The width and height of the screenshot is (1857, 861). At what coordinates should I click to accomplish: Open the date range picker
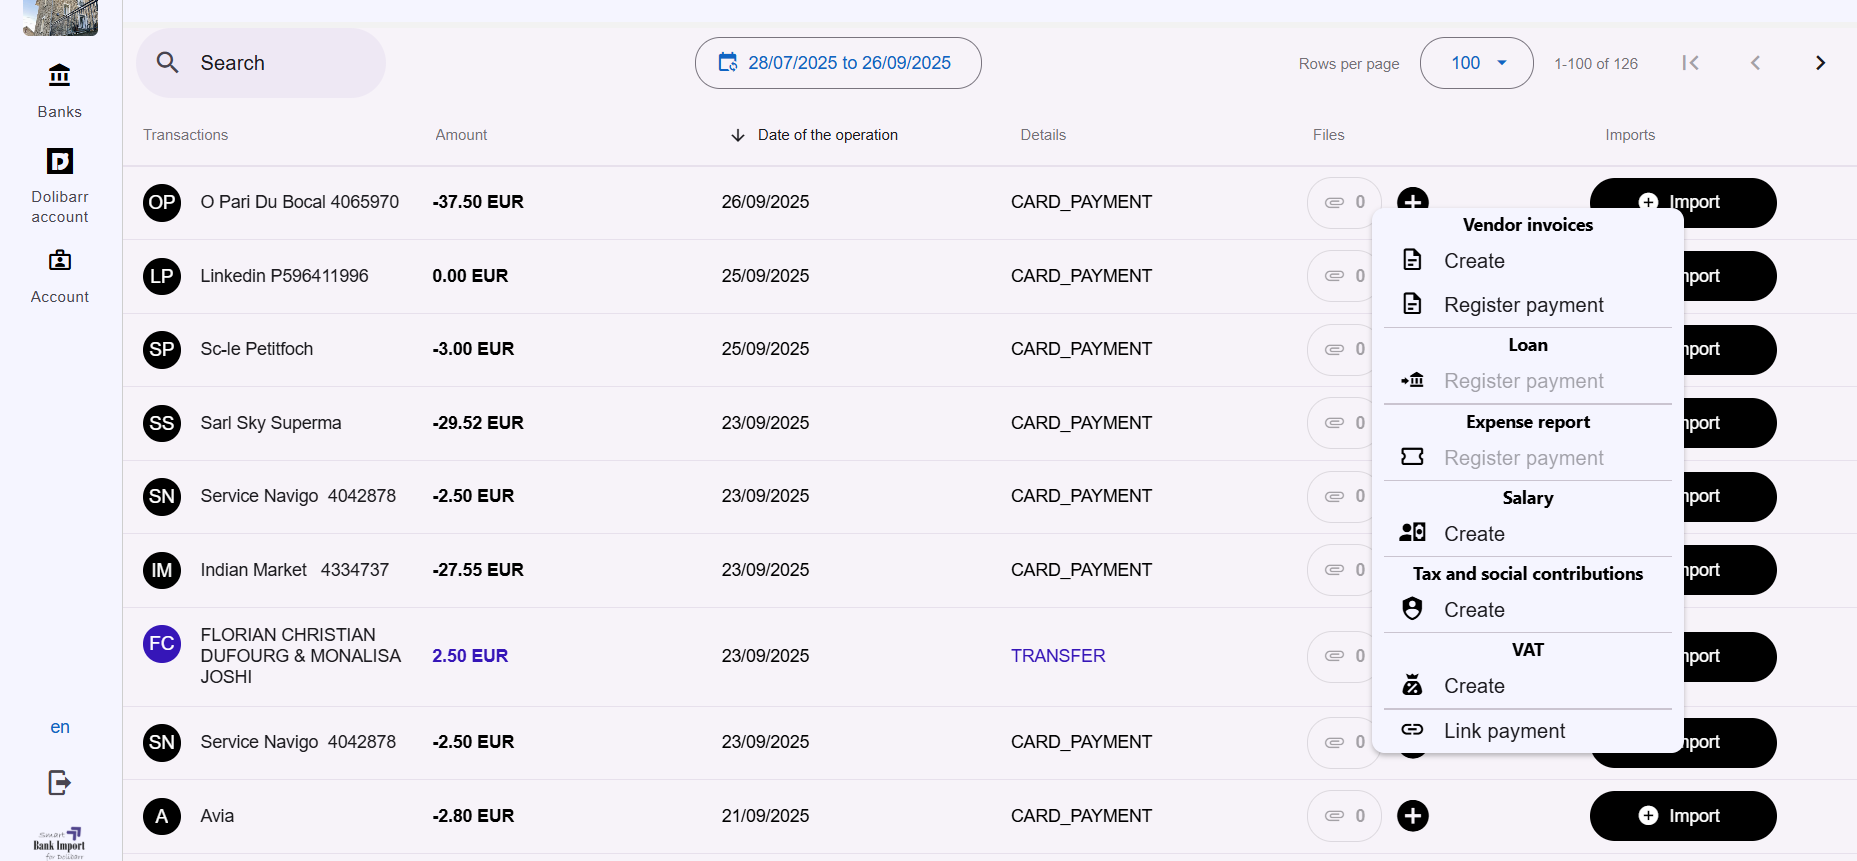click(838, 63)
